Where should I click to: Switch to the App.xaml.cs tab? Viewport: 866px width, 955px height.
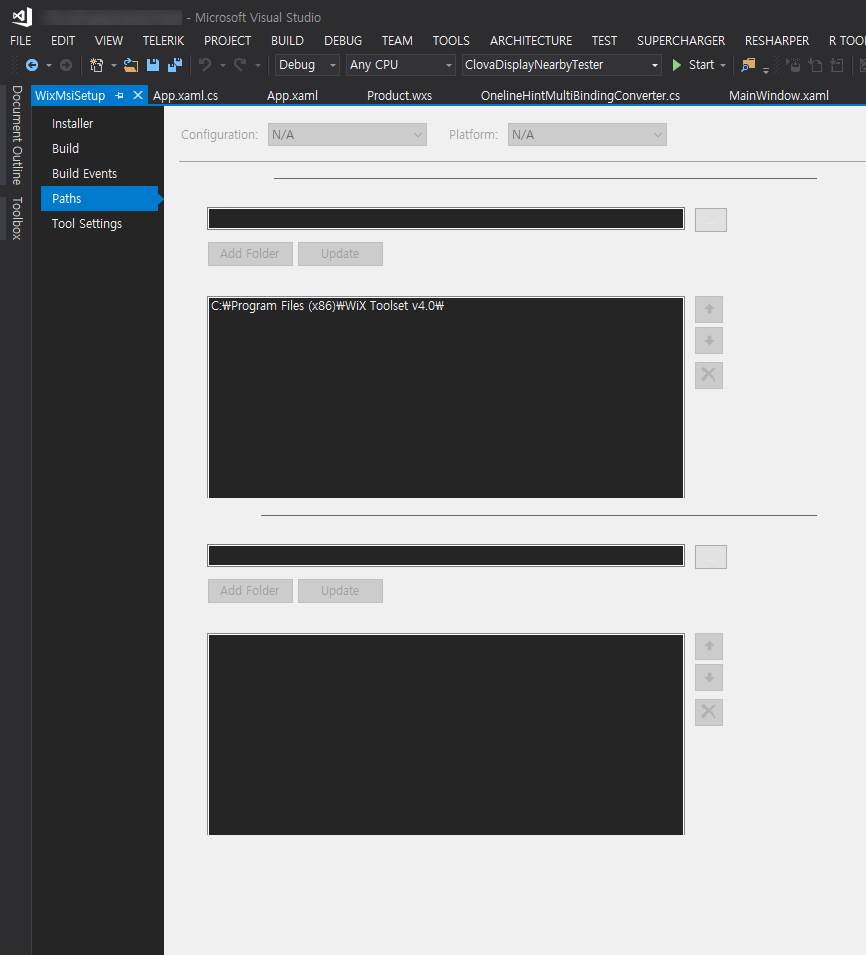[x=186, y=96]
